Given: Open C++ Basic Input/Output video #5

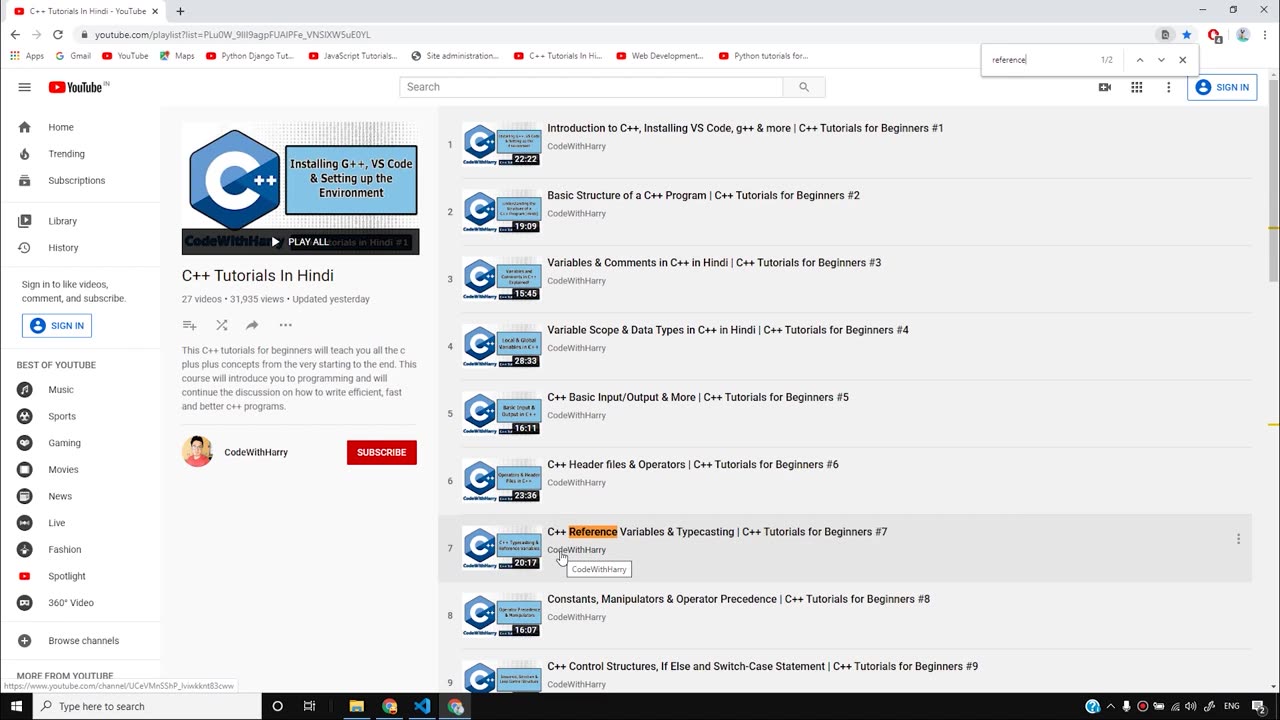Looking at the screenshot, I should pos(698,397).
